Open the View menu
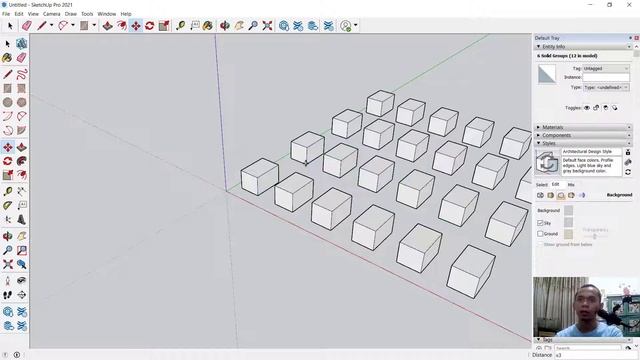This screenshot has height=360, width=640. click(33, 14)
